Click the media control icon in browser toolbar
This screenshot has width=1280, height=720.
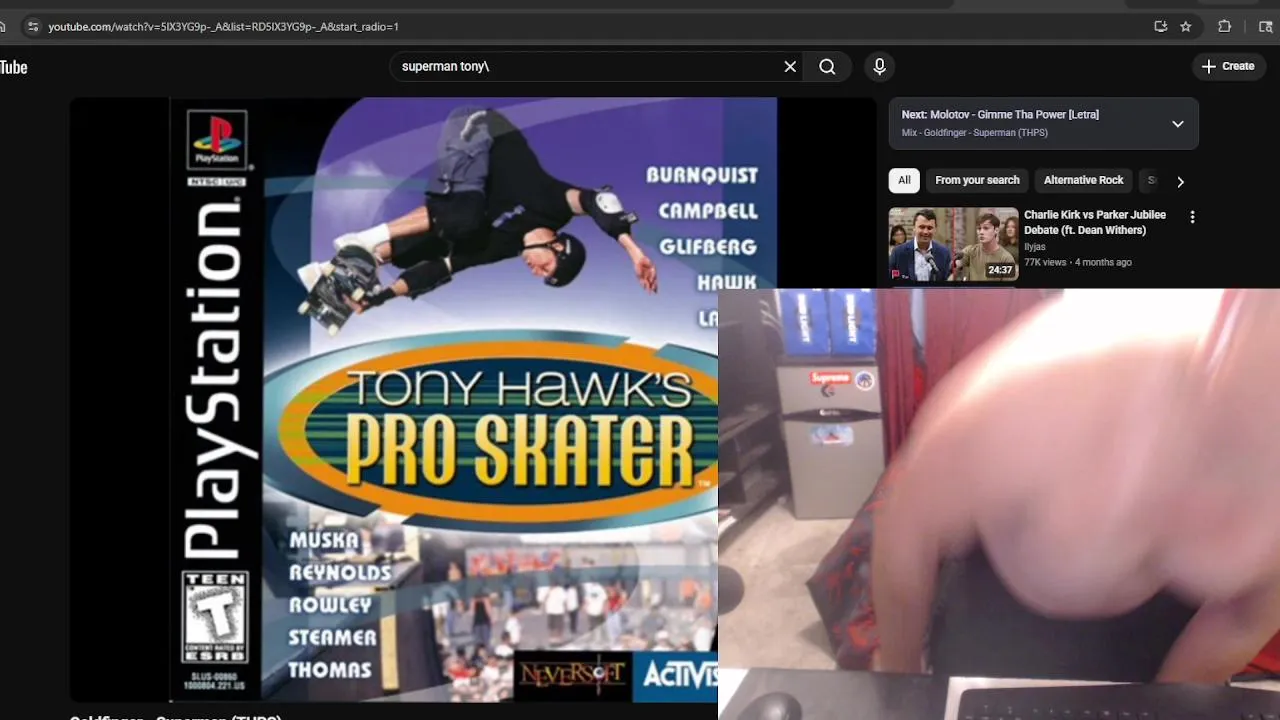(1265, 27)
